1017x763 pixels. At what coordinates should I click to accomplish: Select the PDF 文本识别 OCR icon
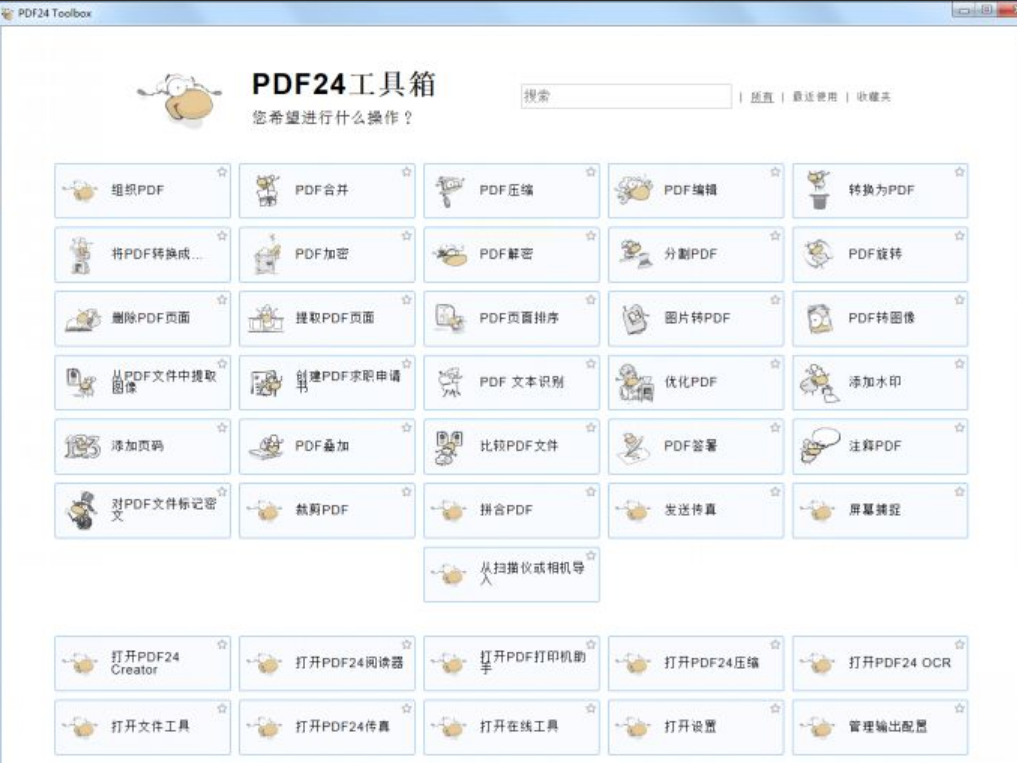click(450, 382)
